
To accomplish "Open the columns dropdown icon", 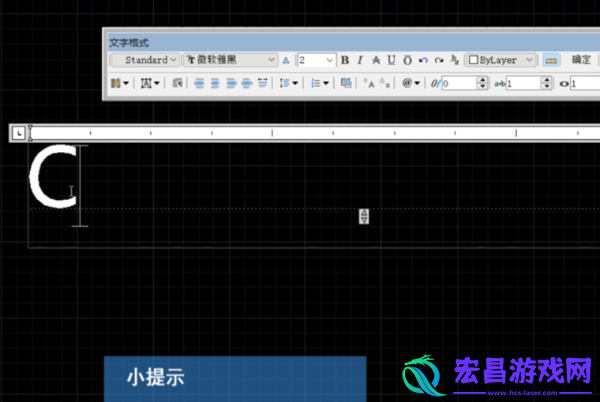I will click(x=119, y=83).
